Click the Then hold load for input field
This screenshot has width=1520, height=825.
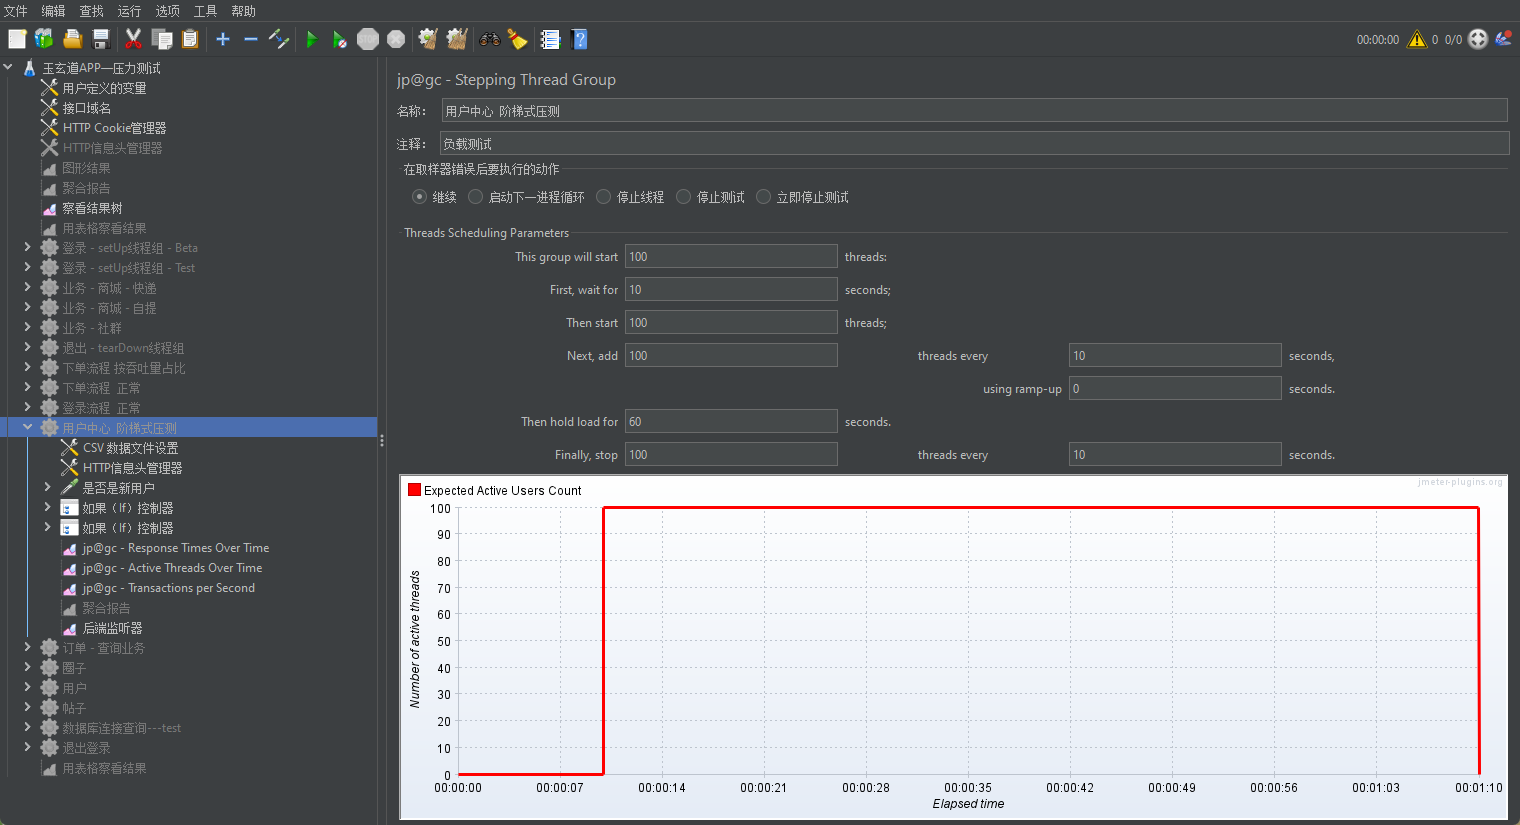(x=731, y=422)
